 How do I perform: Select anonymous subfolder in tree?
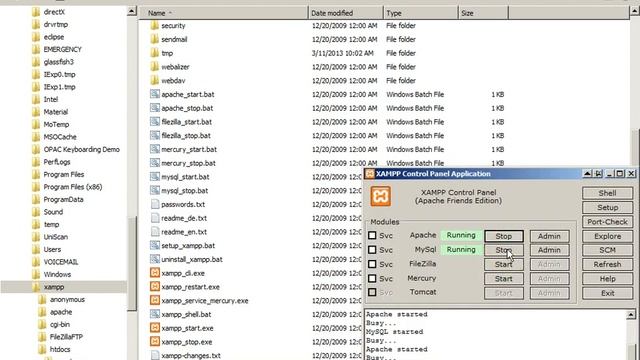[x=67, y=300]
